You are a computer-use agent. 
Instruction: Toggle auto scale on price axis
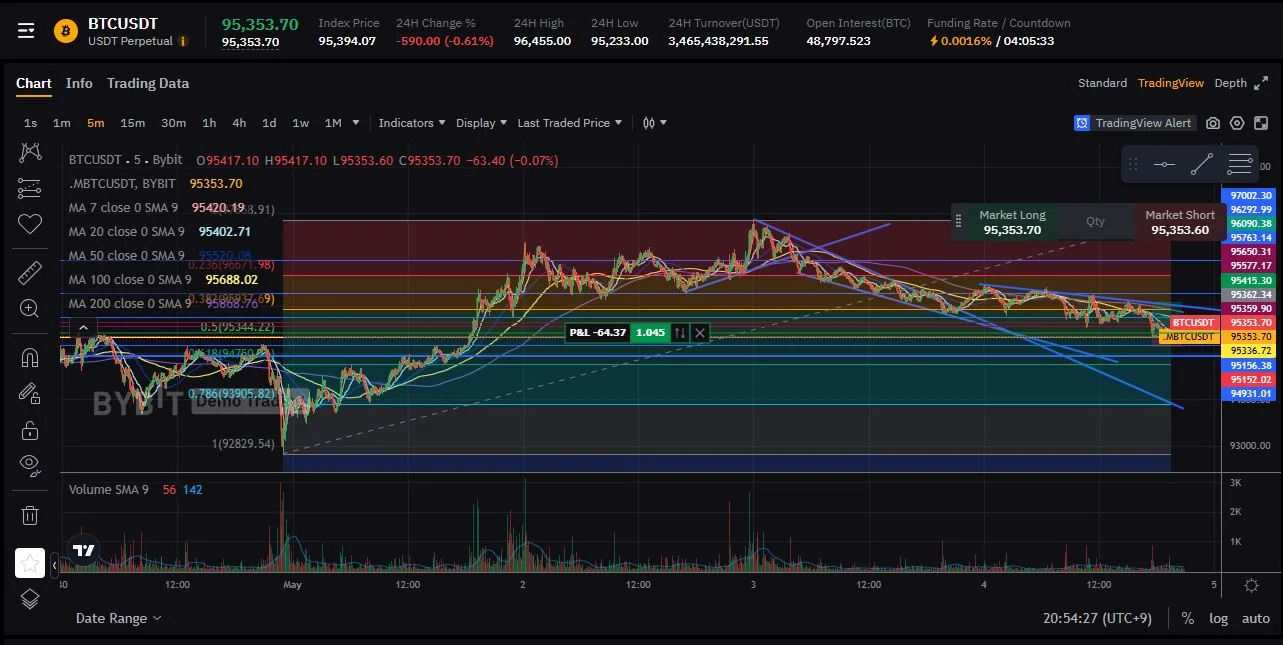(1256, 618)
